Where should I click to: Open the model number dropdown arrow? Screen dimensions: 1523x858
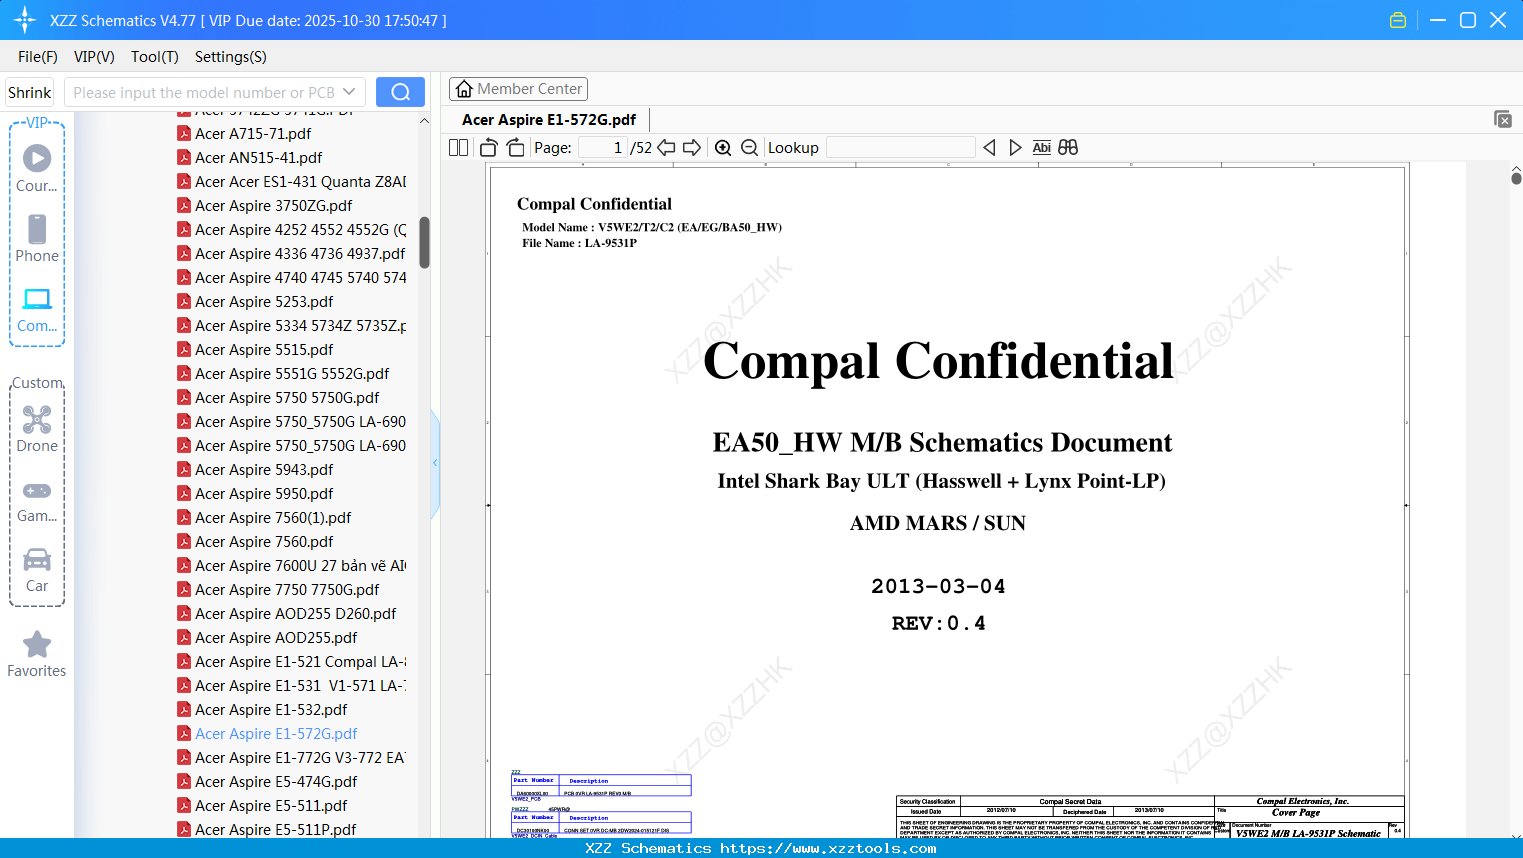(x=349, y=92)
